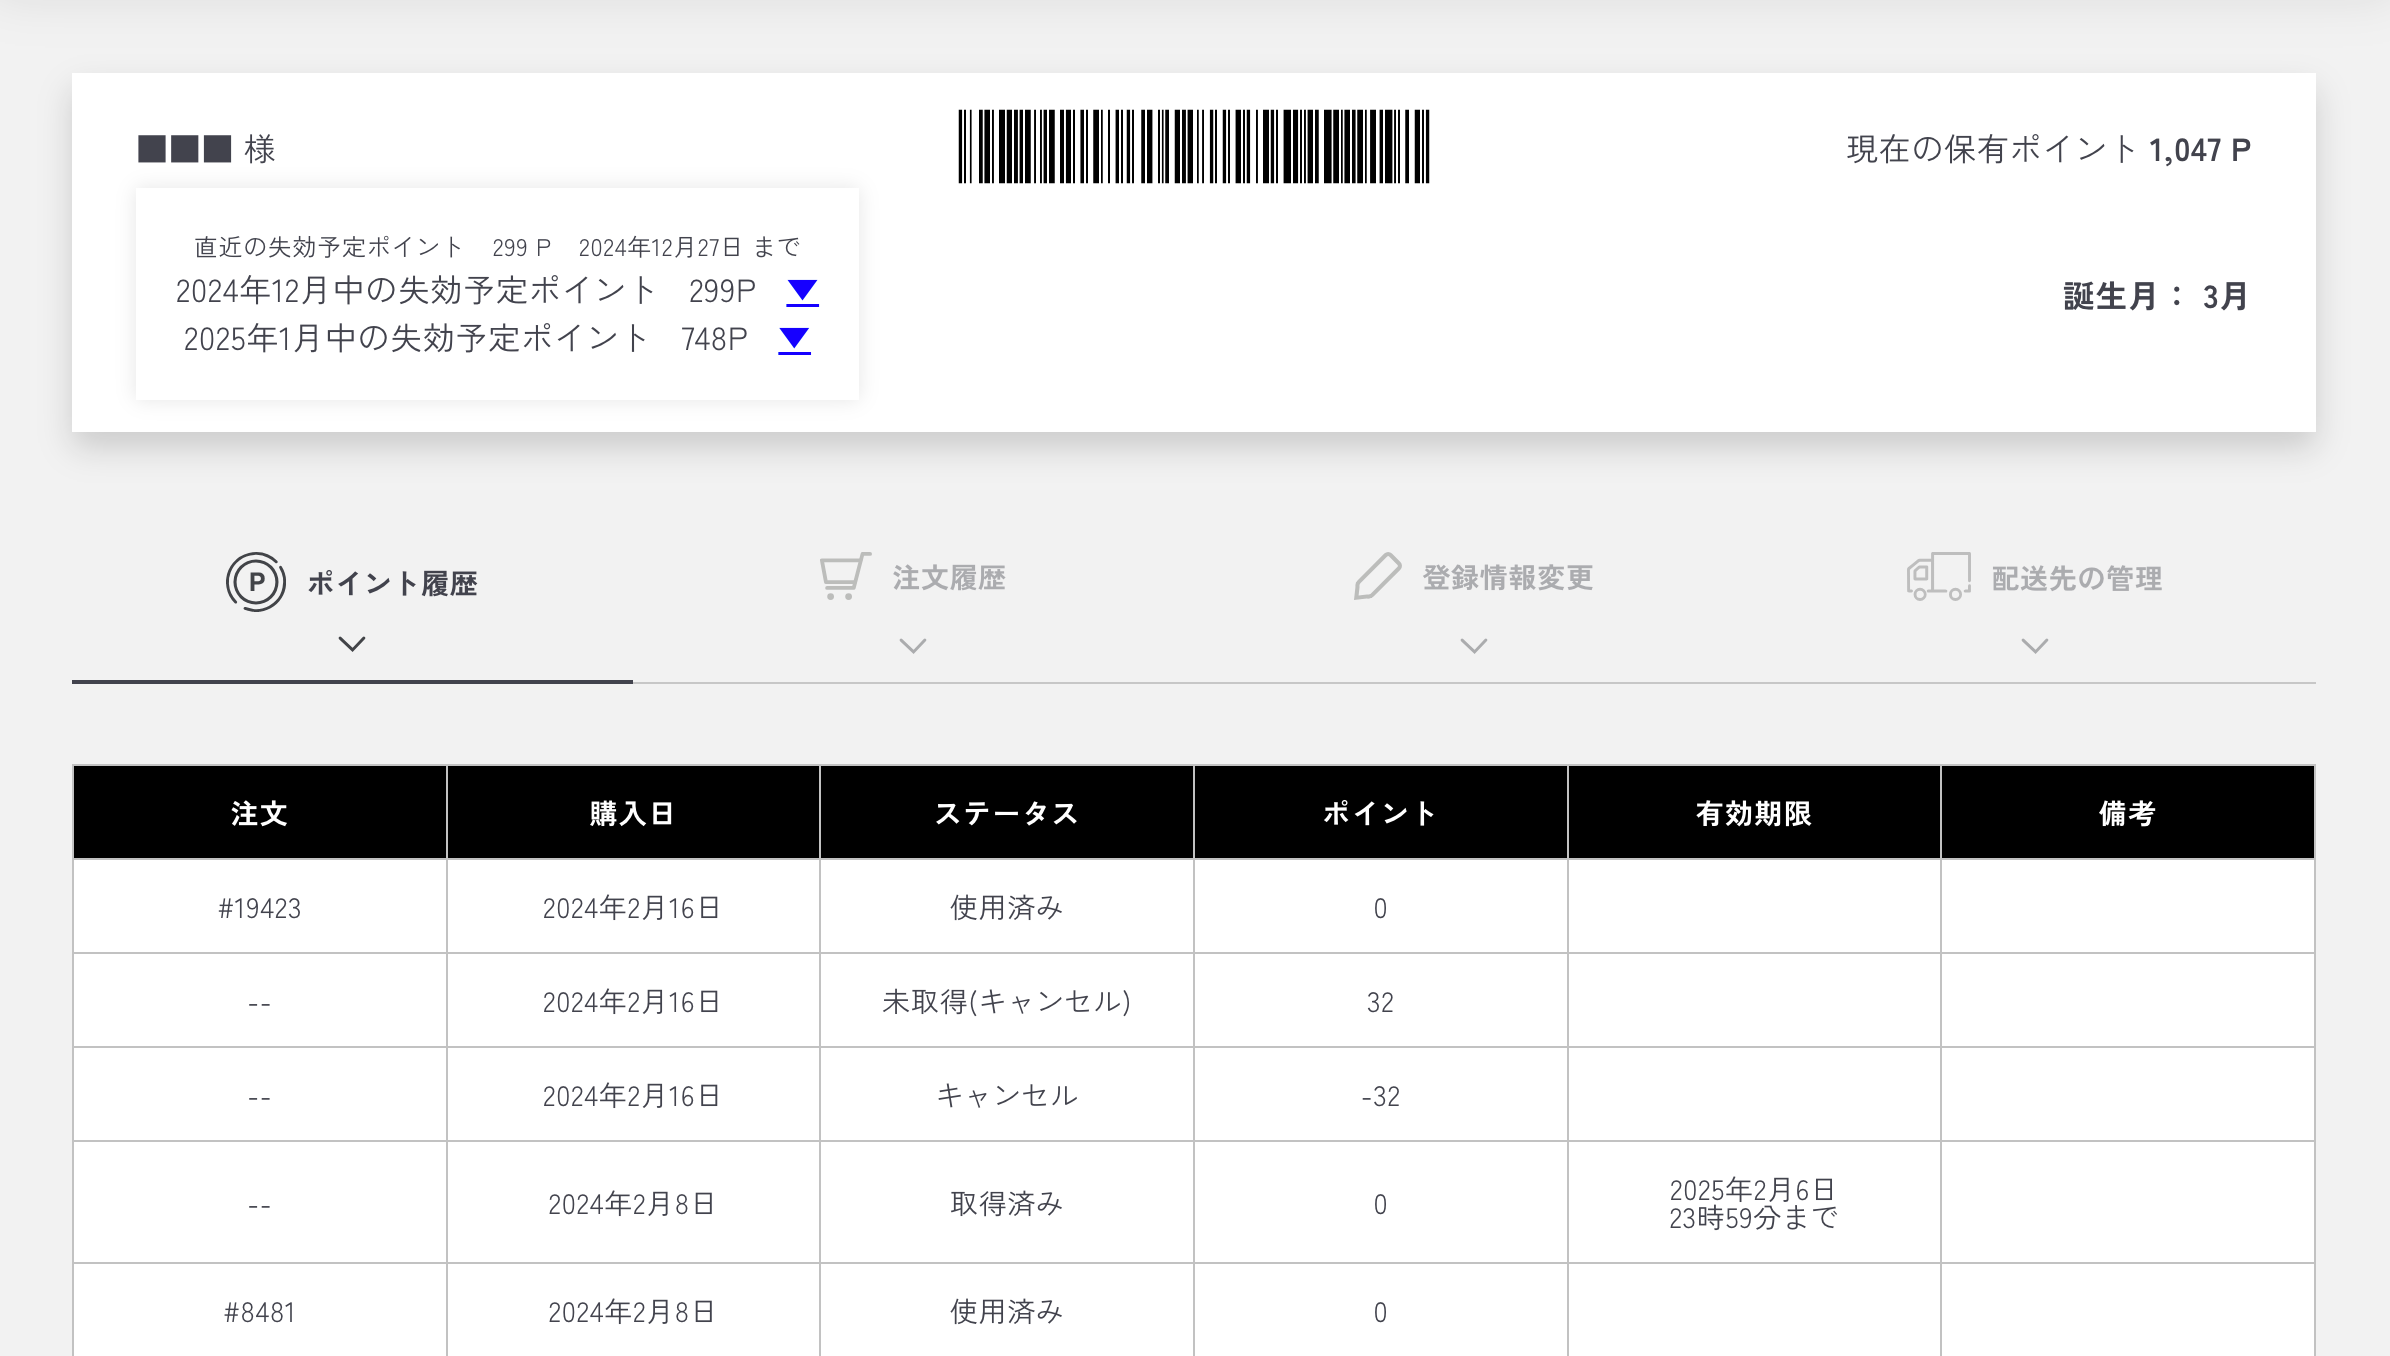Click the 誕生月：3月 text
The width and height of the screenshot is (2390, 1356).
point(2156,297)
